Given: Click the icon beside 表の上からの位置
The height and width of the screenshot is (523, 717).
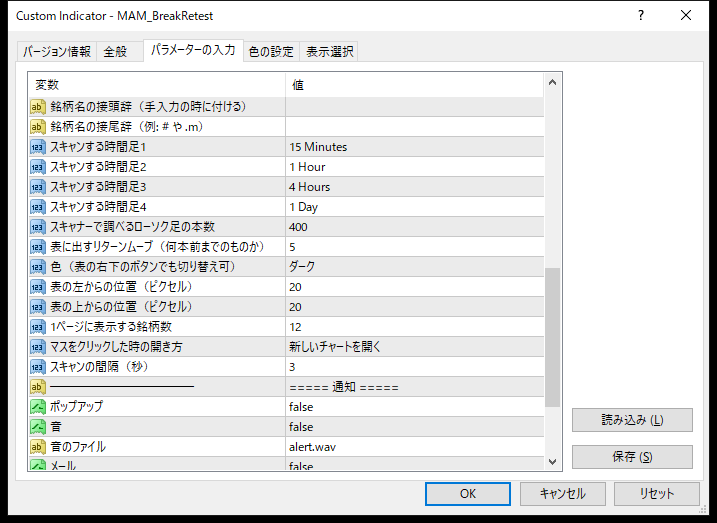Looking at the screenshot, I should tap(38, 307).
